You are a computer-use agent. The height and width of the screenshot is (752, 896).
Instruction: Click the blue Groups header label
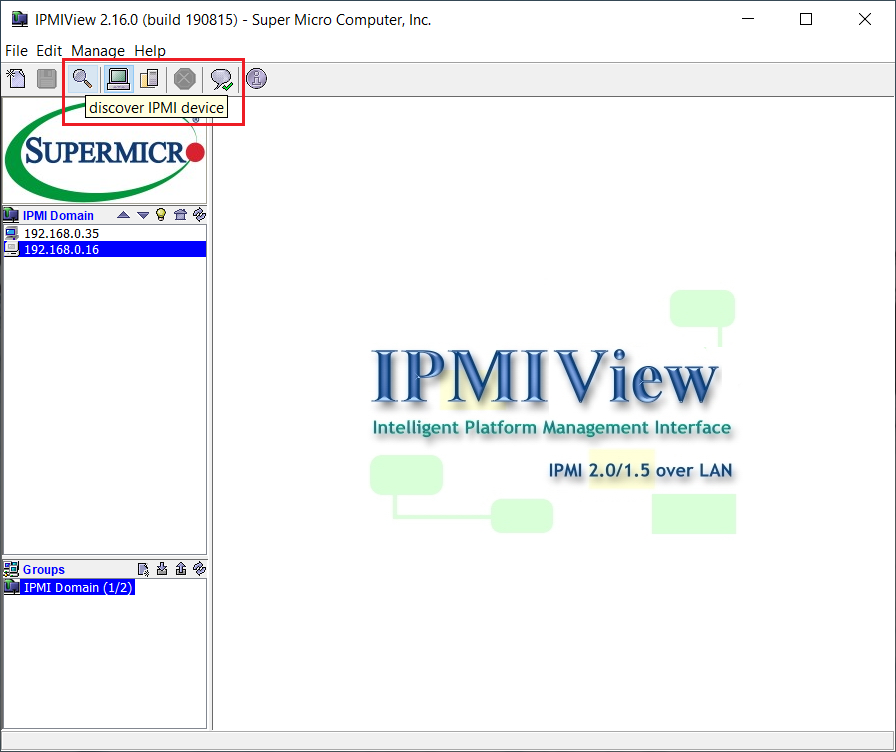click(x=44, y=570)
